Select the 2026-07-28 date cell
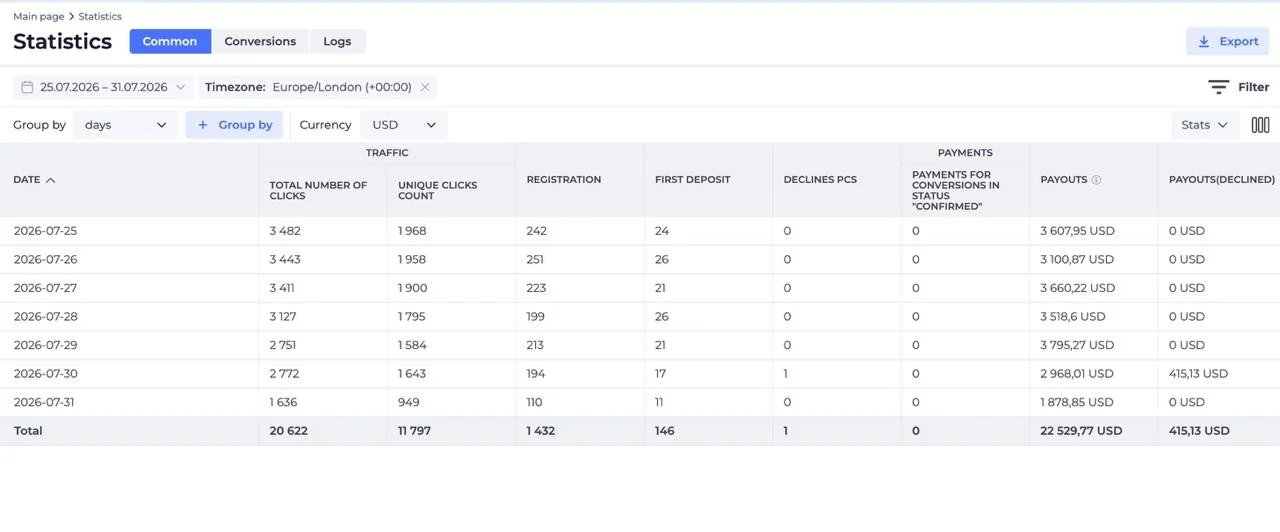Viewport: 1280px width, 532px height. coord(45,316)
